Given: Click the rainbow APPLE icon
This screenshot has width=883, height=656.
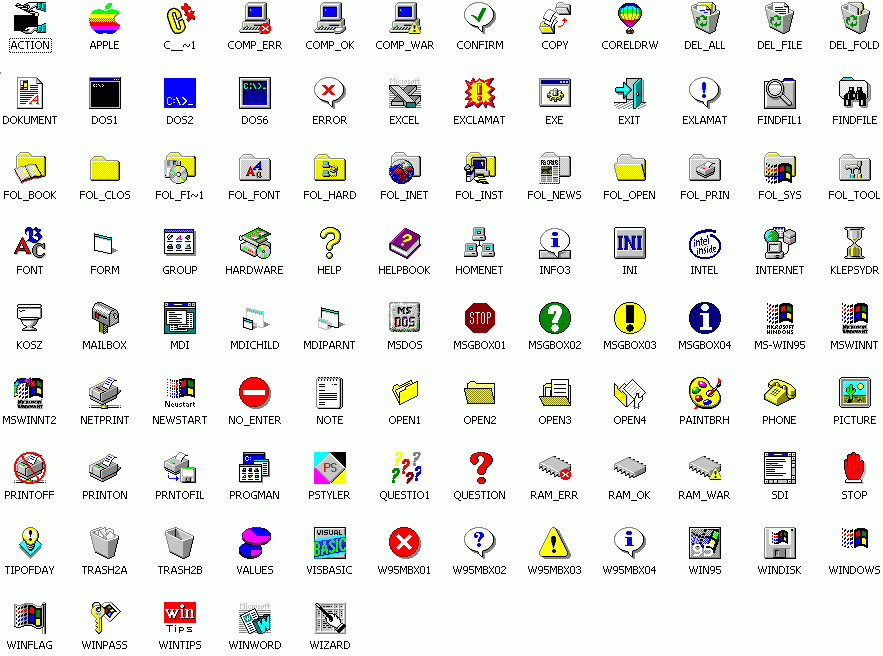Looking at the screenshot, I should 105,17.
